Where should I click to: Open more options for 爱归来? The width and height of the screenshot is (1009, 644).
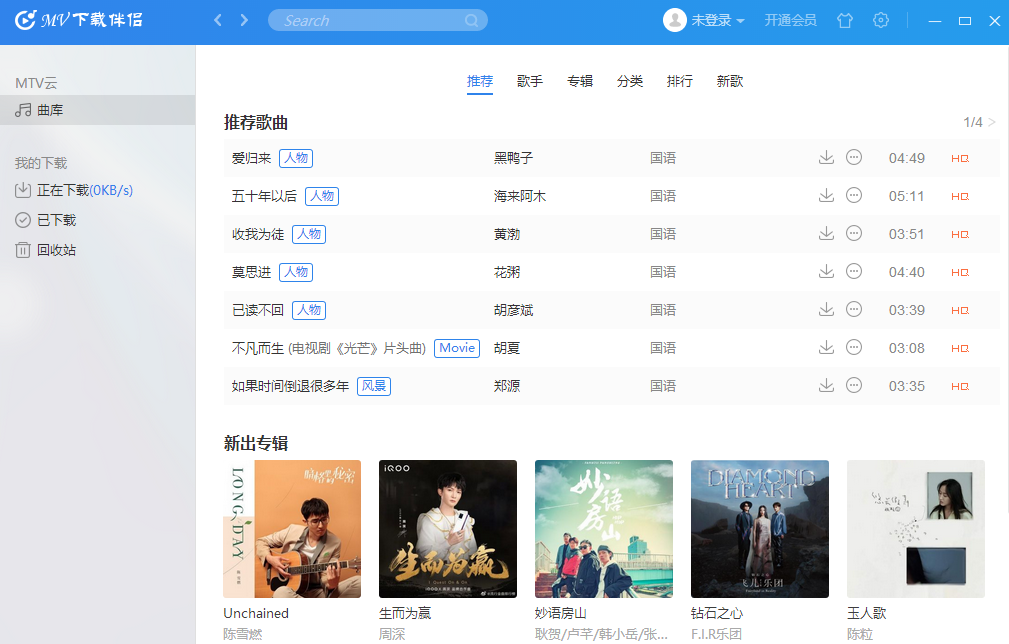pyautogui.click(x=854, y=158)
